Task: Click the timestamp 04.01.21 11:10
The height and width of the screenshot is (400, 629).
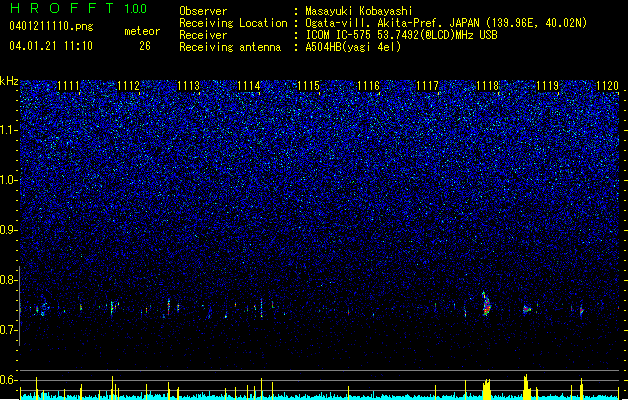Action: (51, 46)
